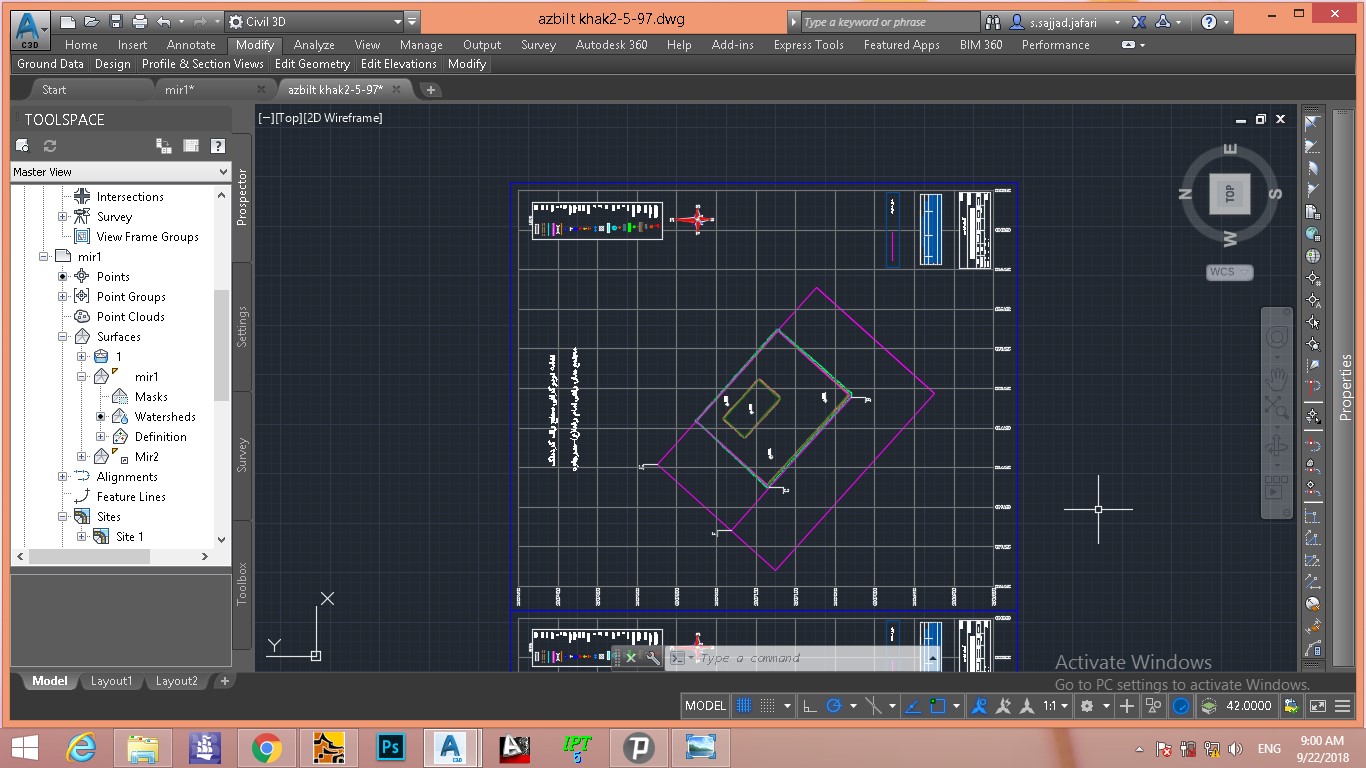Switch to the Layout1 tab

[111, 681]
